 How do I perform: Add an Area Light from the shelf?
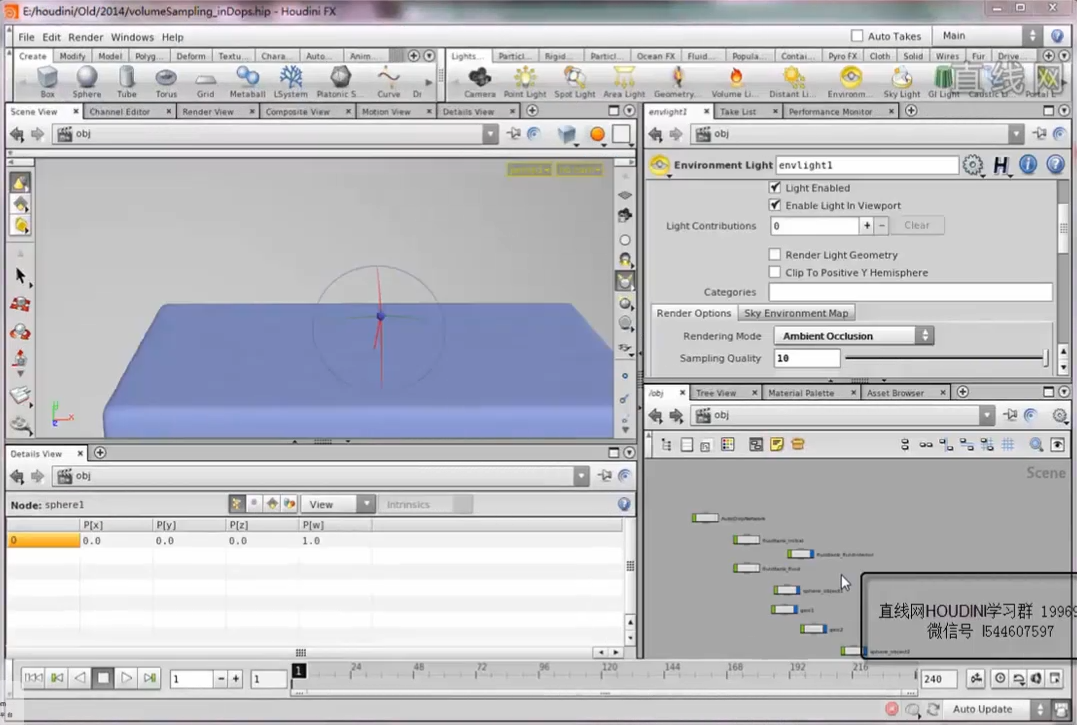pos(624,82)
